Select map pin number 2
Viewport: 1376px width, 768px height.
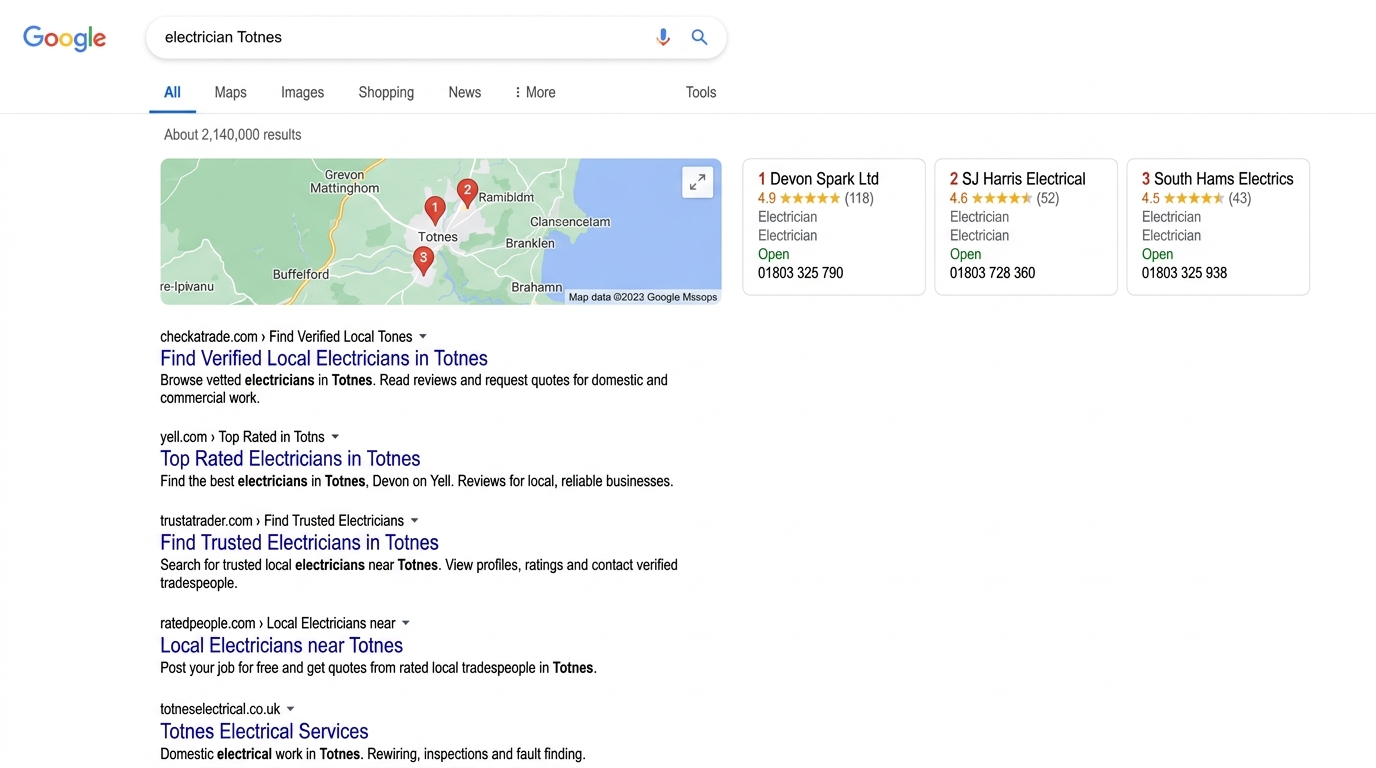pos(467,192)
